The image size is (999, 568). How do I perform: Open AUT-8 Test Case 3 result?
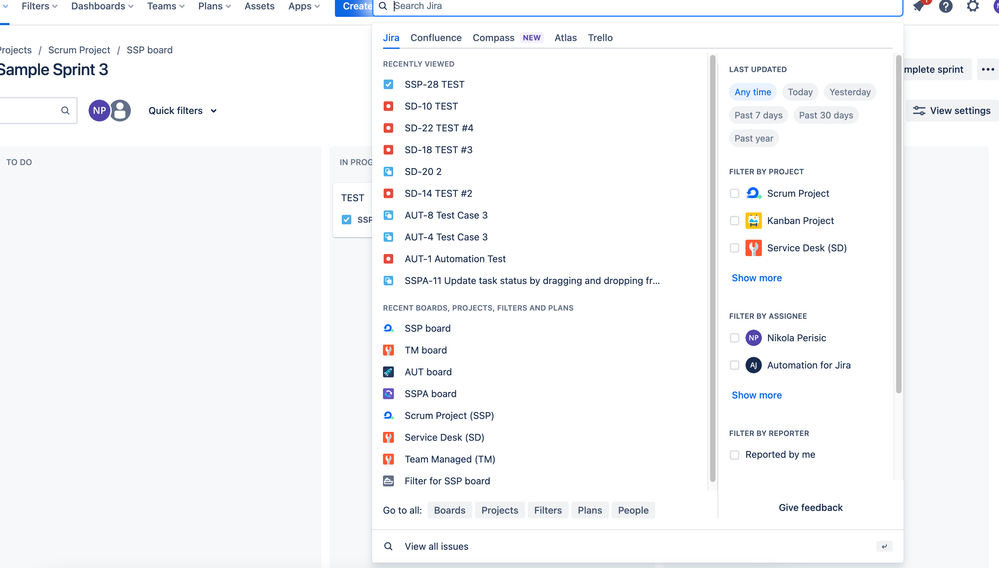tap(446, 215)
